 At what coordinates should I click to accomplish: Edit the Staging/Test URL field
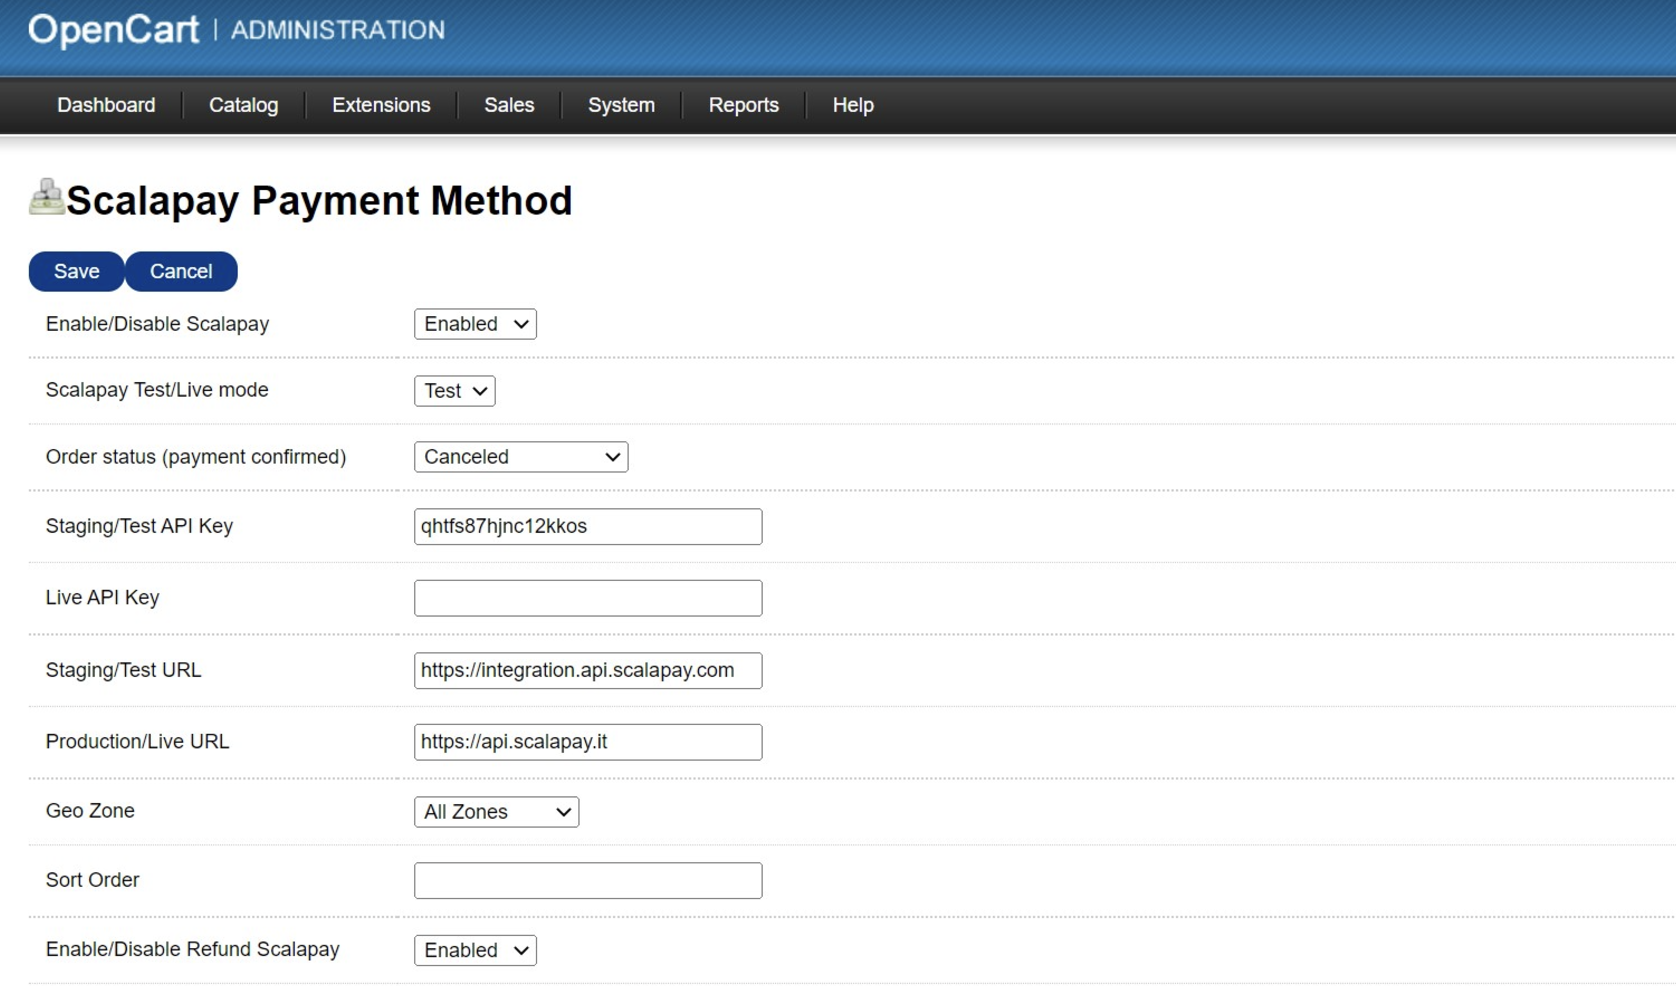588,670
